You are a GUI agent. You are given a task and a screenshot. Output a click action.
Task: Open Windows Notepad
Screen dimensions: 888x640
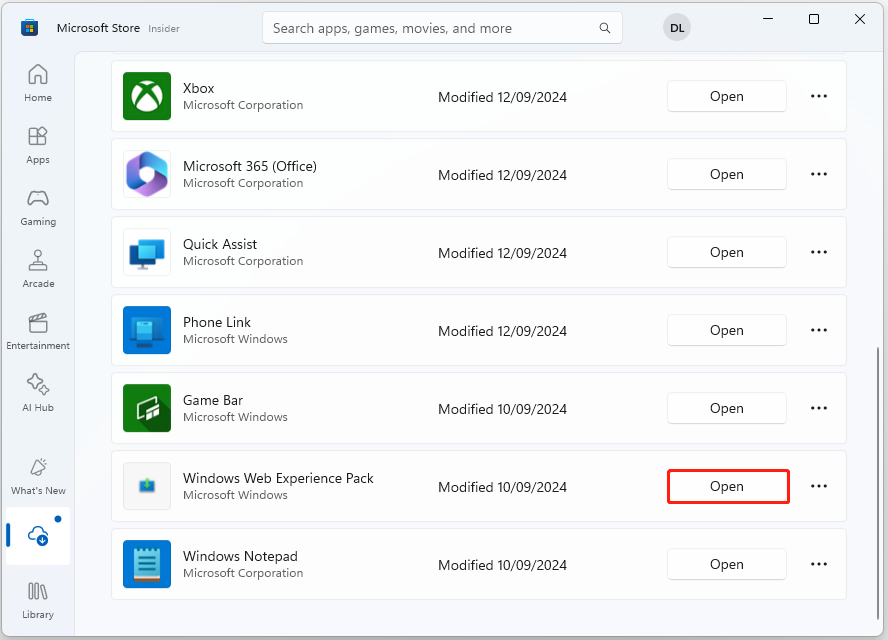tap(727, 564)
